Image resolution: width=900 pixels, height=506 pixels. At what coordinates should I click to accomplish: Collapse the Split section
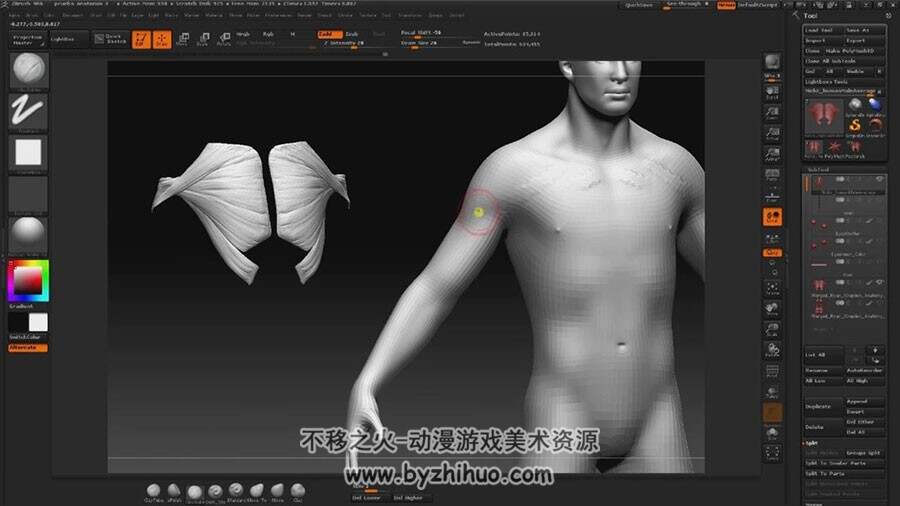pos(812,443)
